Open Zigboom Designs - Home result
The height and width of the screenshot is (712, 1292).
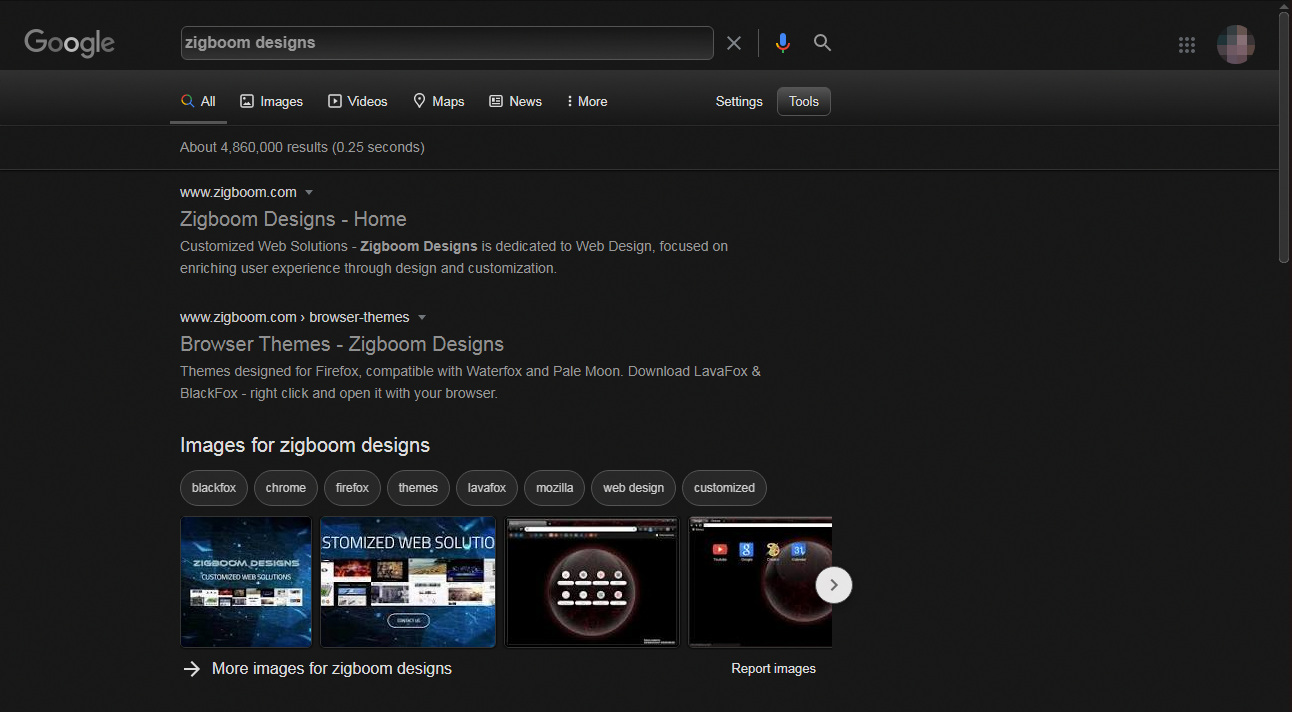pyautogui.click(x=293, y=219)
